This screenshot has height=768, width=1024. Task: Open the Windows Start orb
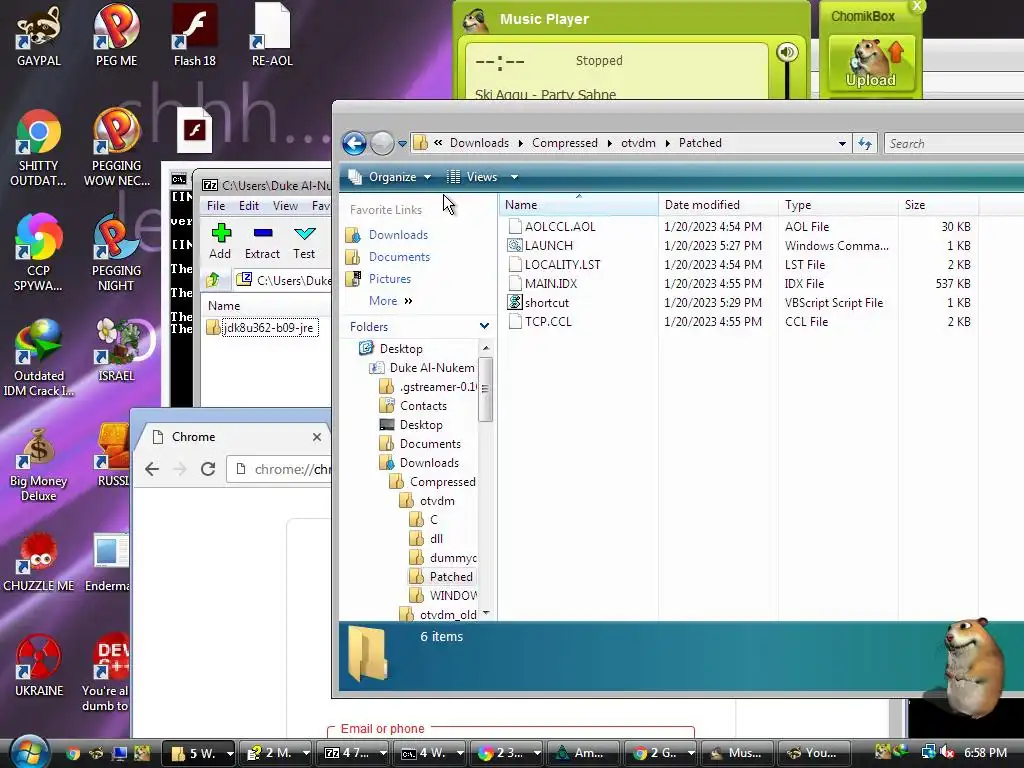click(x=27, y=751)
